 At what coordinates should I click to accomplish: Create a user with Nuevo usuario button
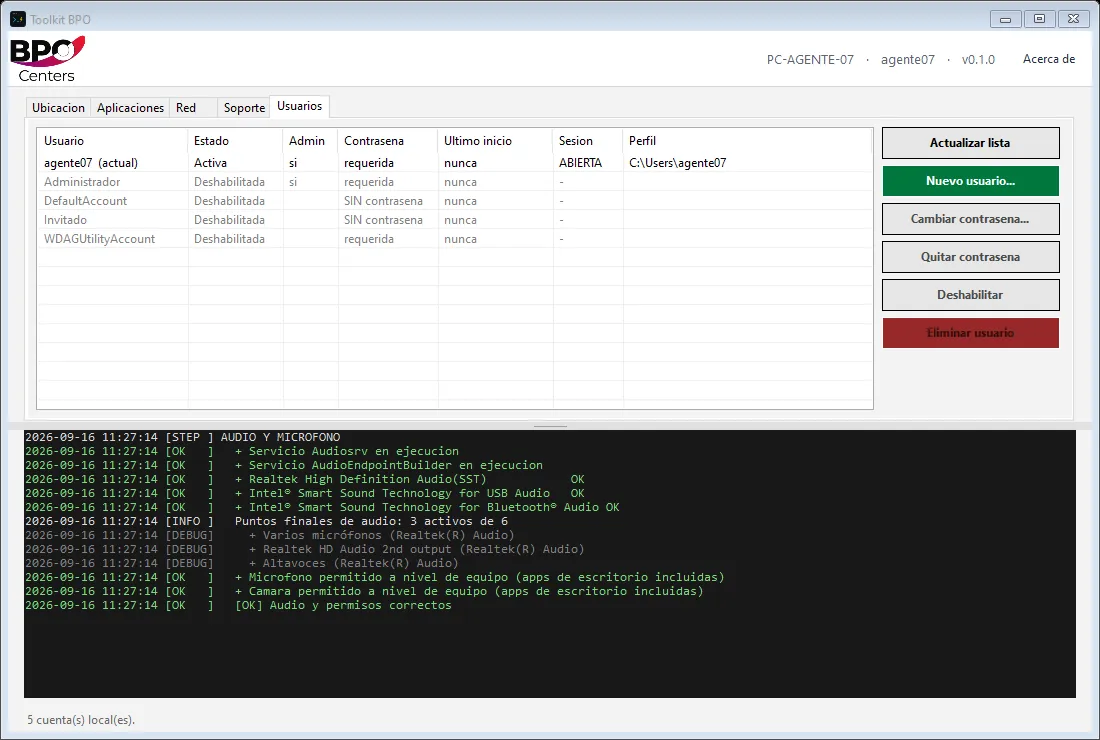click(970, 181)
